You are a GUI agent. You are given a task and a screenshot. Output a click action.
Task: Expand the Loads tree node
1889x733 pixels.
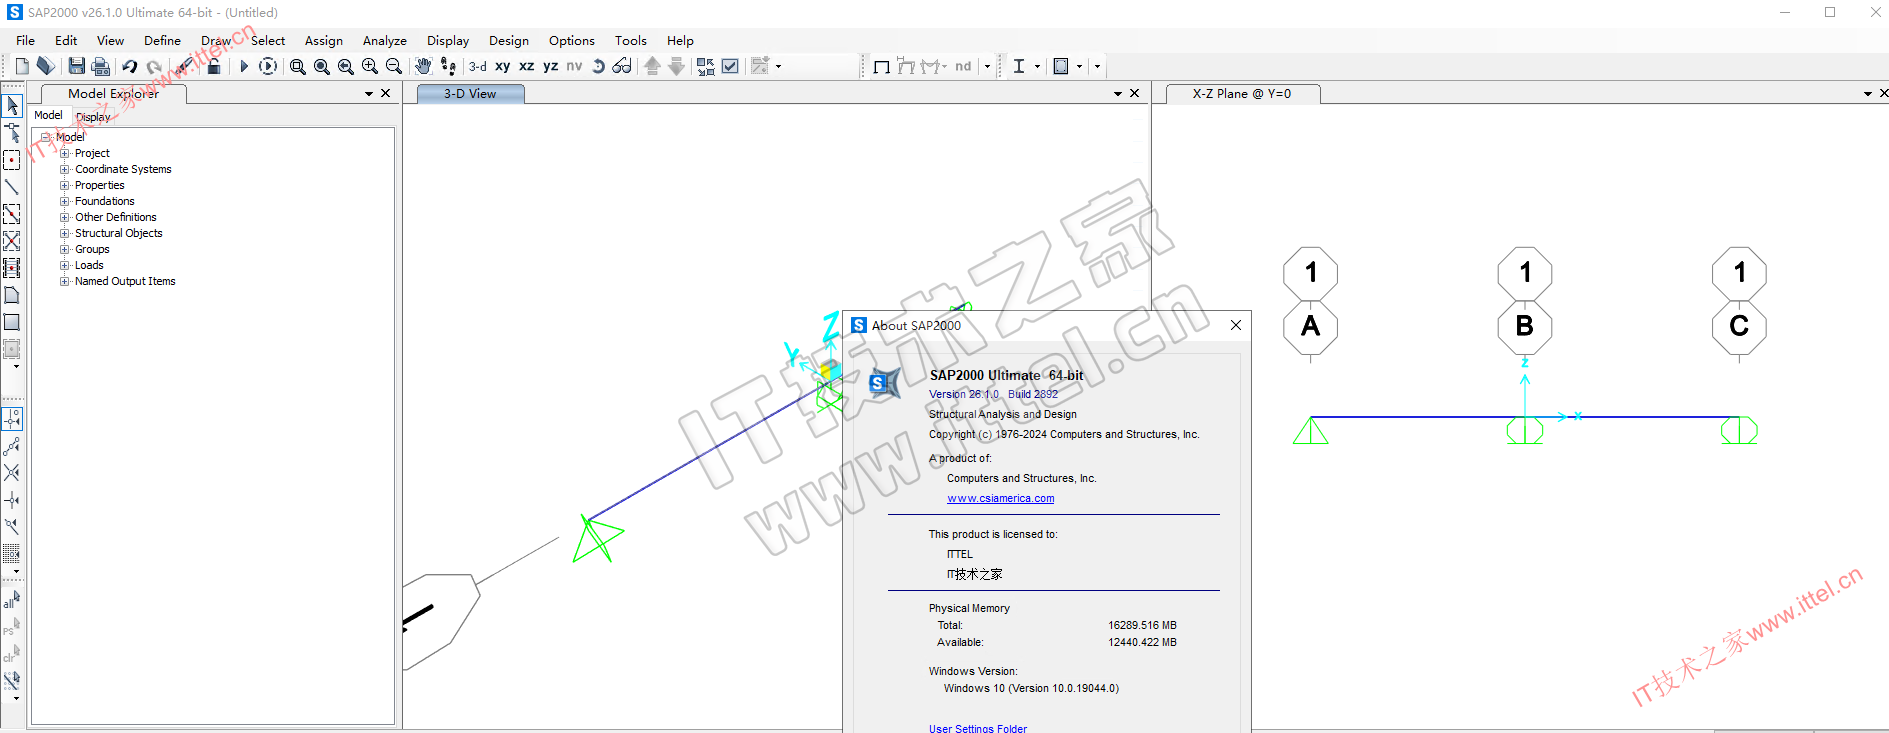point(64,265)
